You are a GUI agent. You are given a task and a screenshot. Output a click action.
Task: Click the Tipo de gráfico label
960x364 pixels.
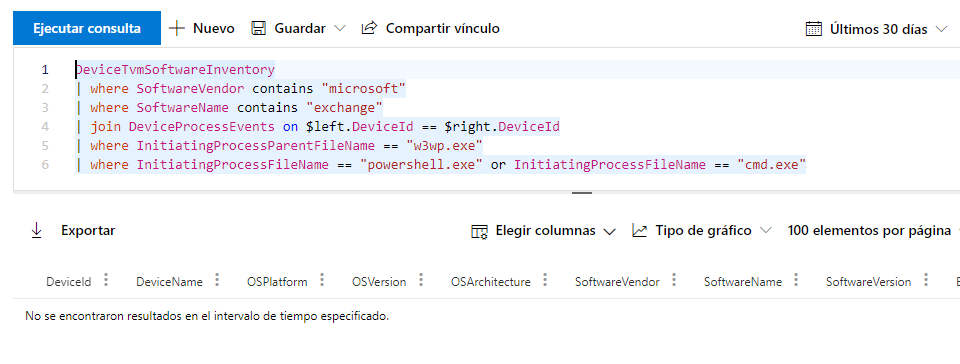[703, 231]
